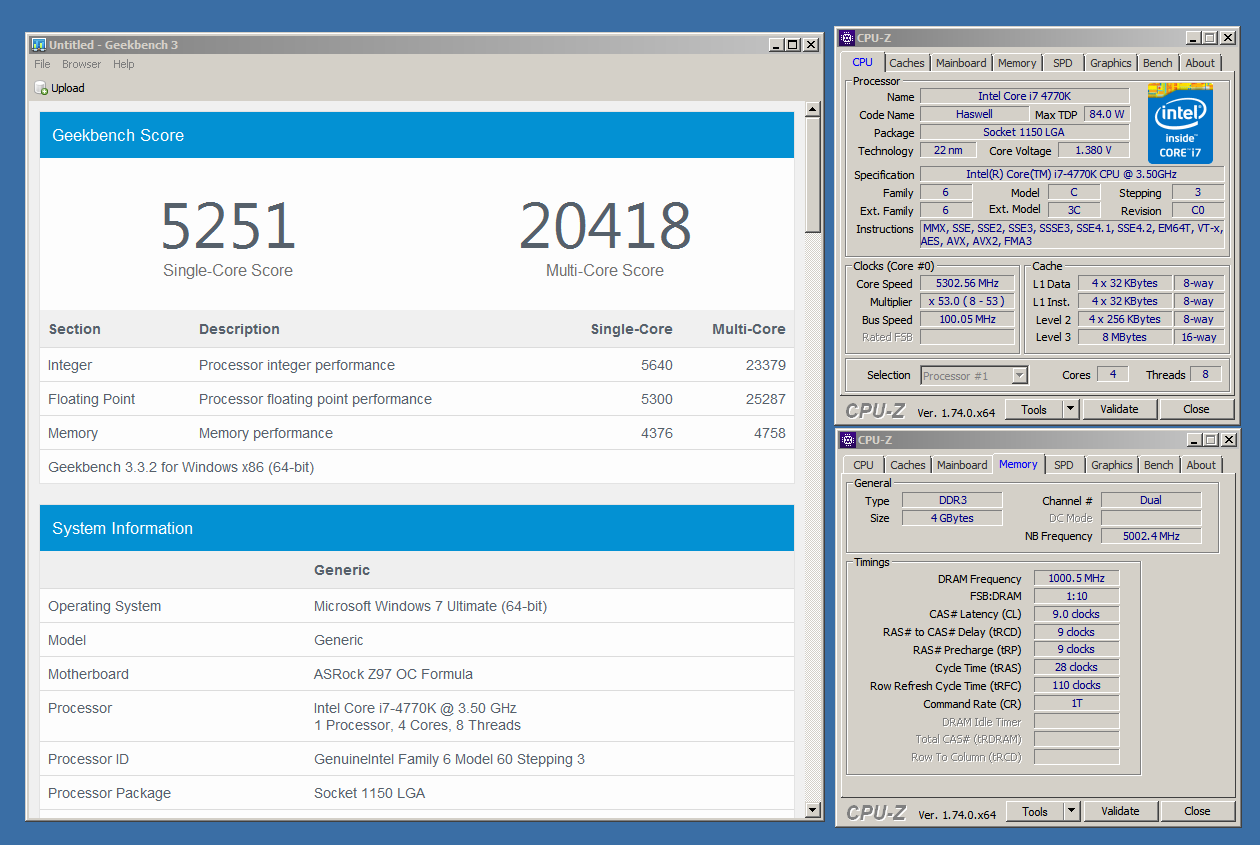The height and width of the screenshot is (845, 1260).
Task: Click the NB Frequency value 5002.4 MHz
Action: tap(1151, 536)
